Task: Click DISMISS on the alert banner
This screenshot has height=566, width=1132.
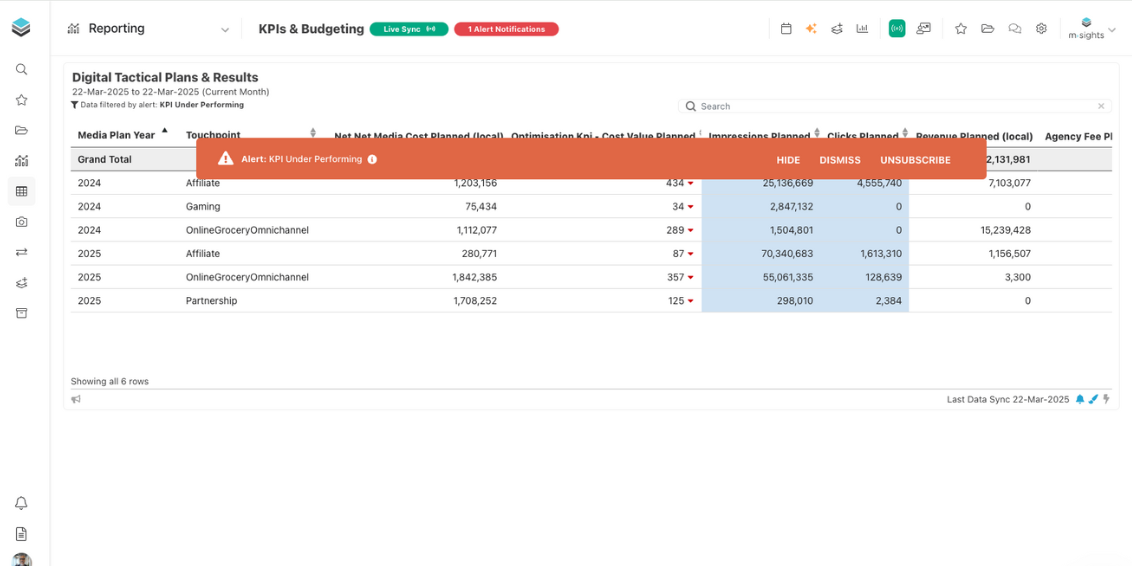Action: coord(840,160)
